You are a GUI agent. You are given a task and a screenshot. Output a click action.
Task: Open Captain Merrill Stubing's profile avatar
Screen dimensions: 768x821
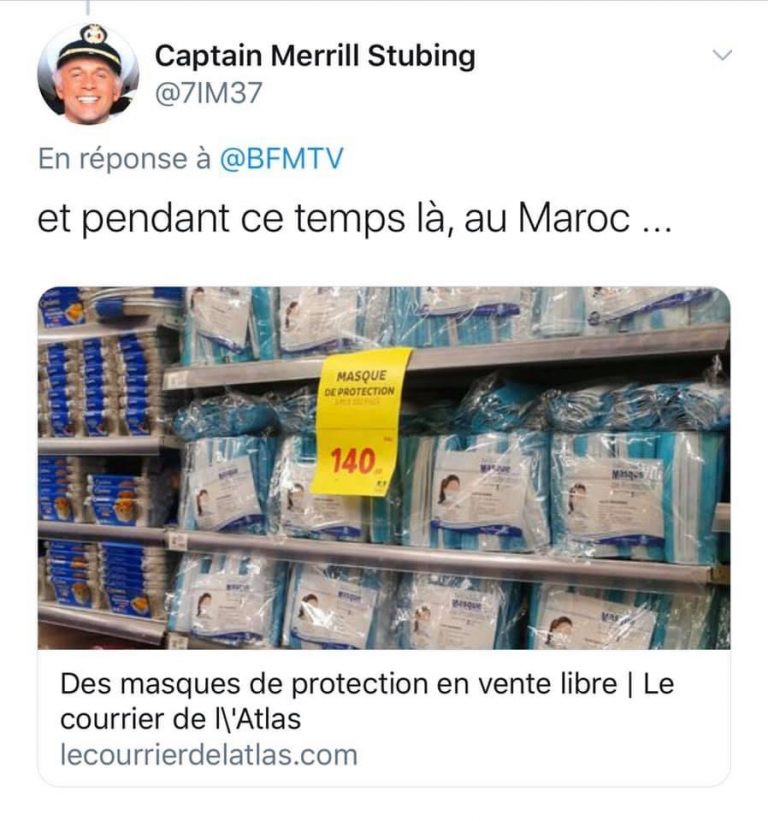(88, 74)
